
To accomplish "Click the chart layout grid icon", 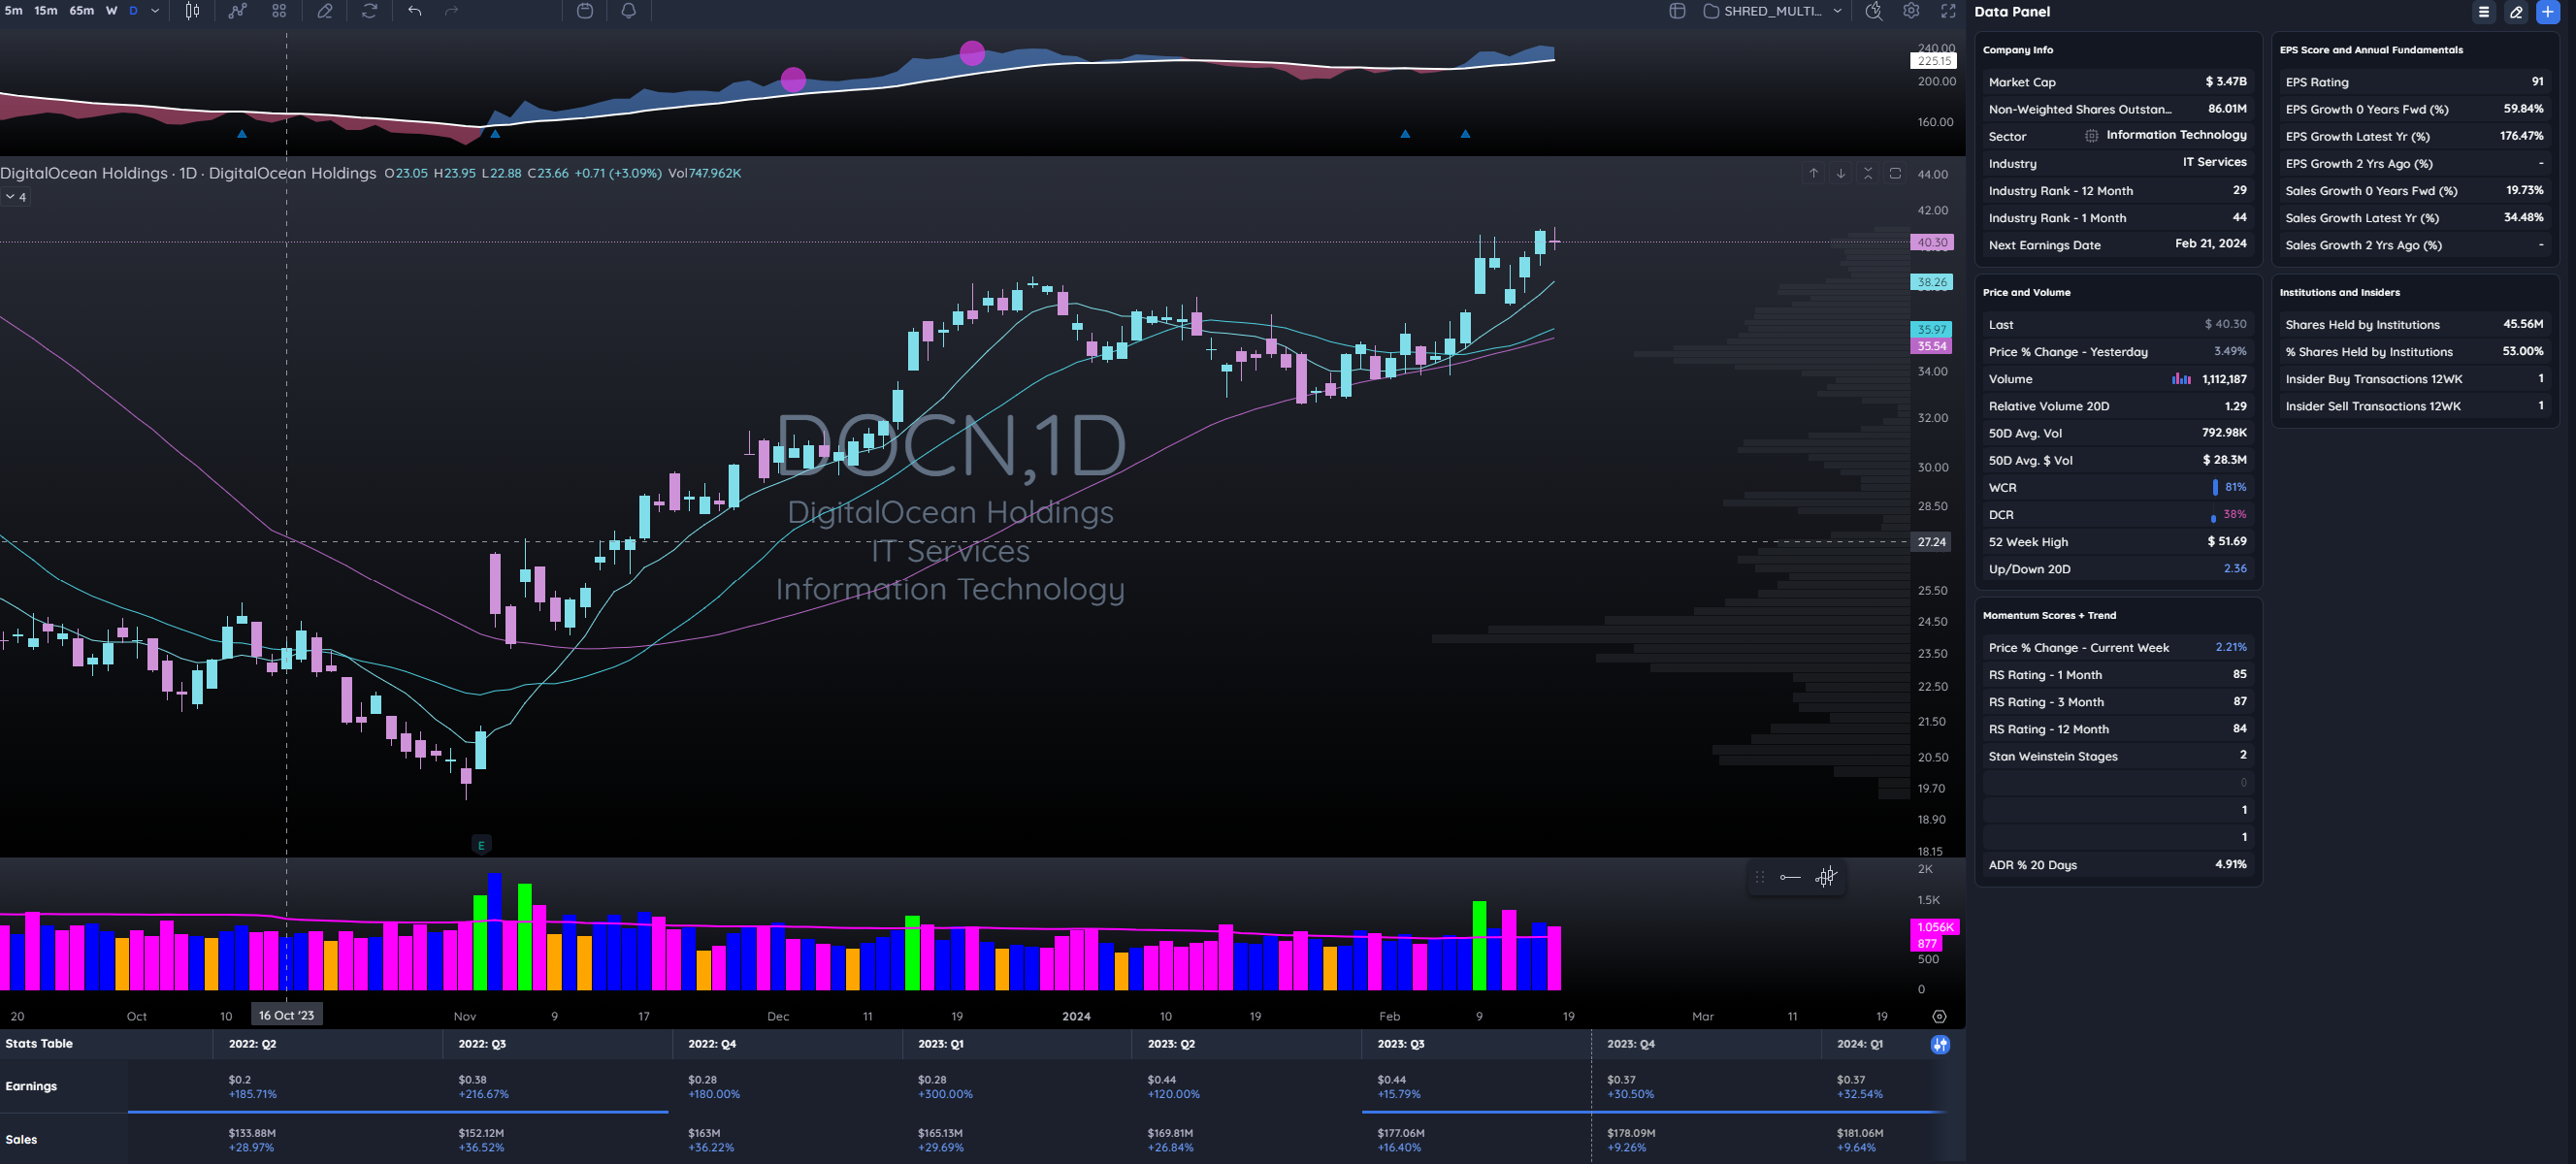I will [279, 11].
